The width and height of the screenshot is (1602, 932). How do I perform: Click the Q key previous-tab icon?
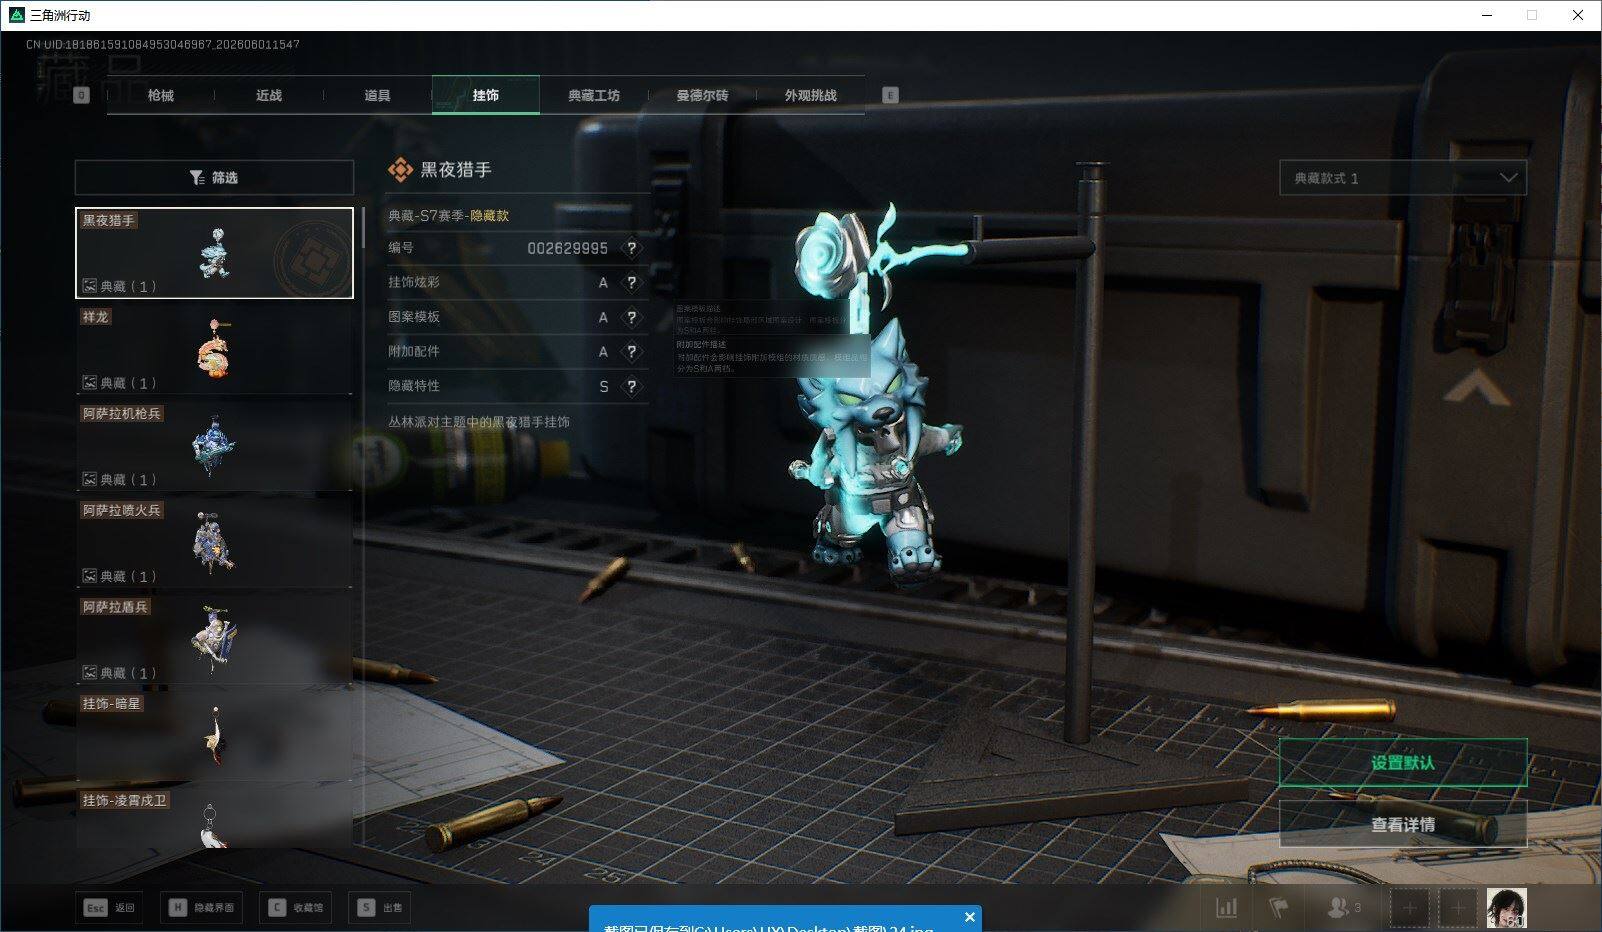coord(82,95)
